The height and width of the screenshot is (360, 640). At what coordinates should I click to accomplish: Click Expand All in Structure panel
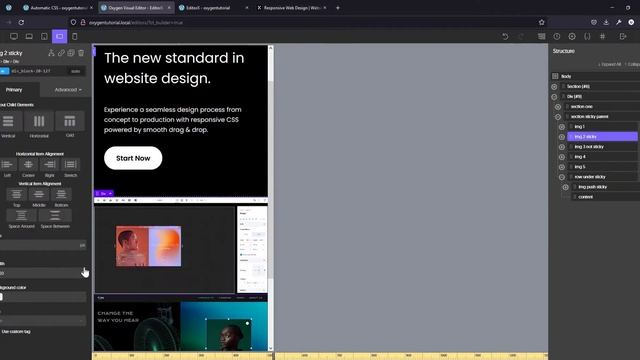pyautogui.click(x=609, y=64)
